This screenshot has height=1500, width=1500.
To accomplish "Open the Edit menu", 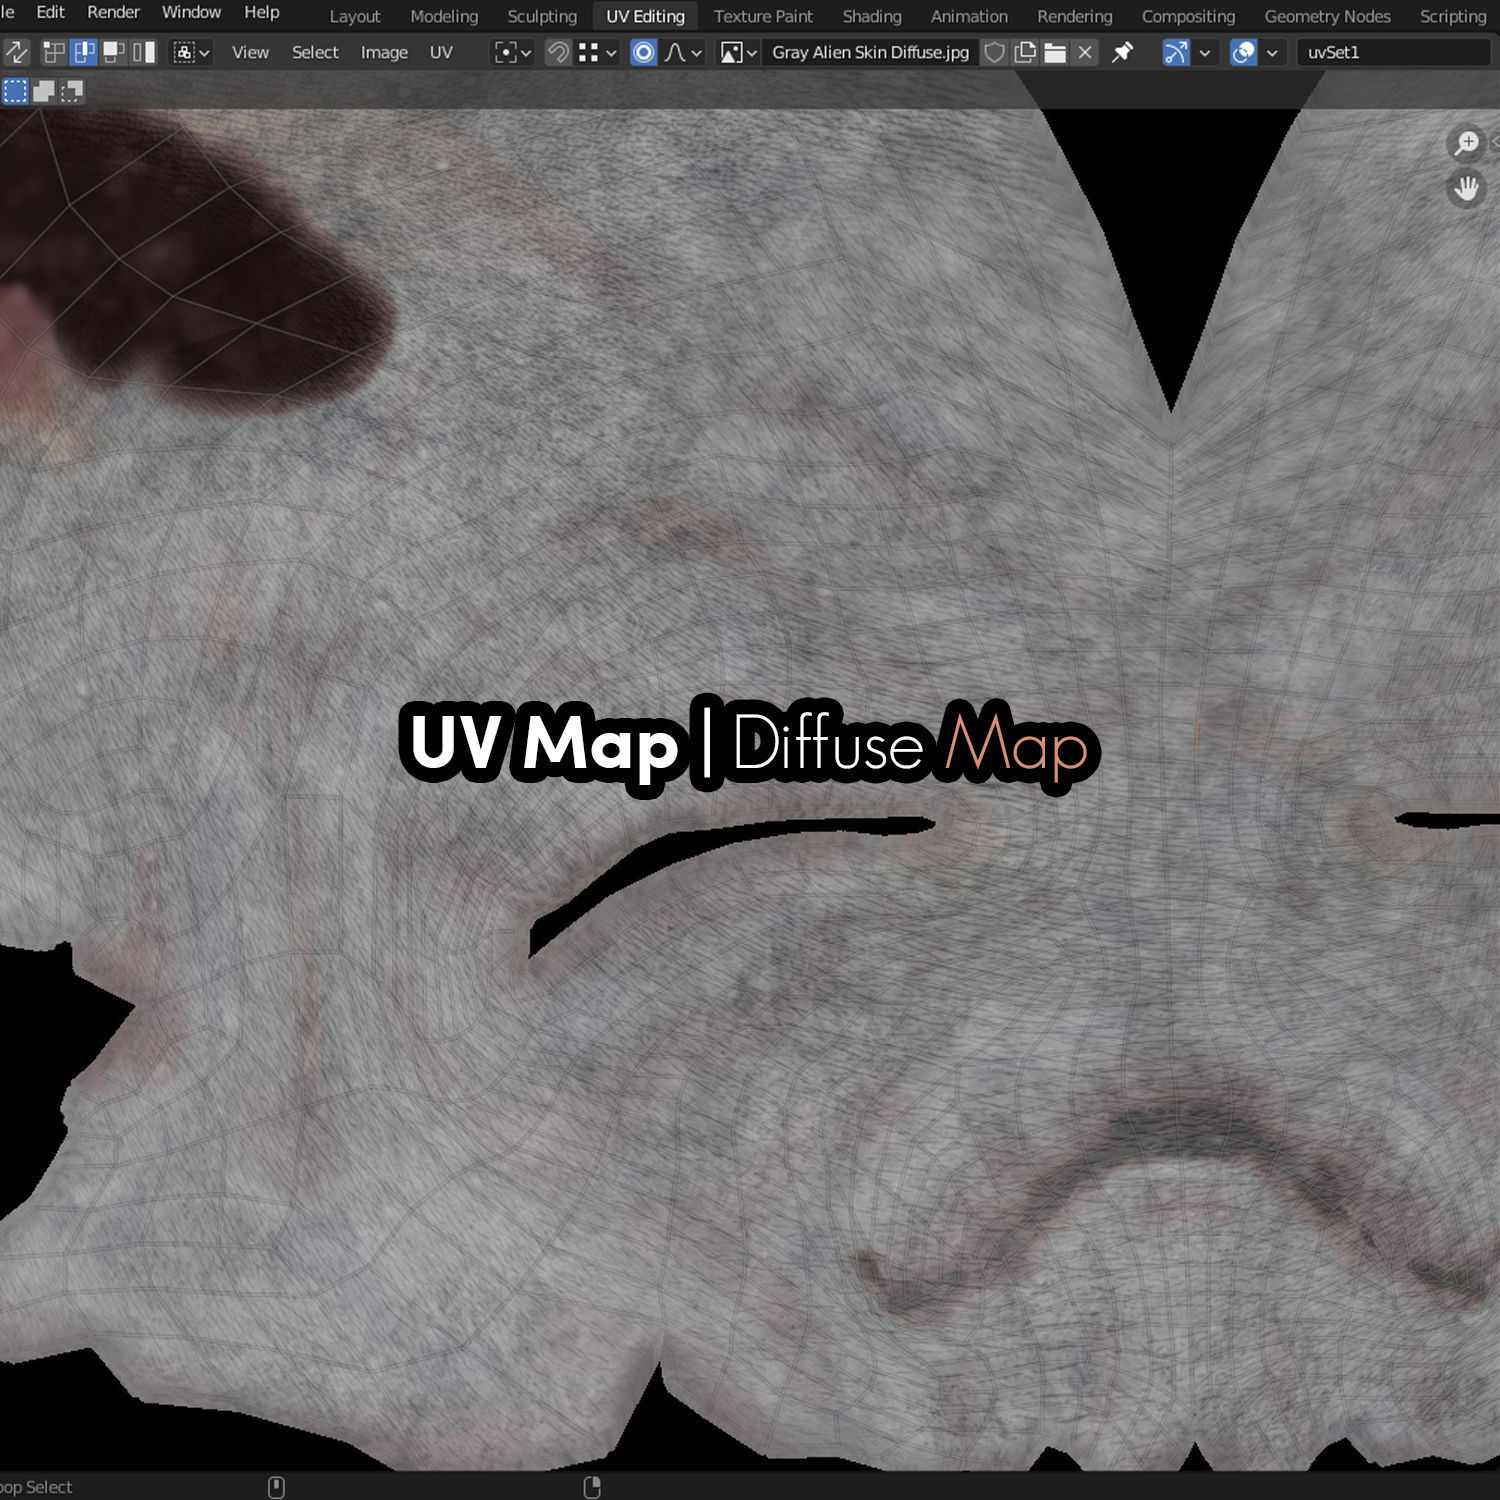I will coord(50,12).
